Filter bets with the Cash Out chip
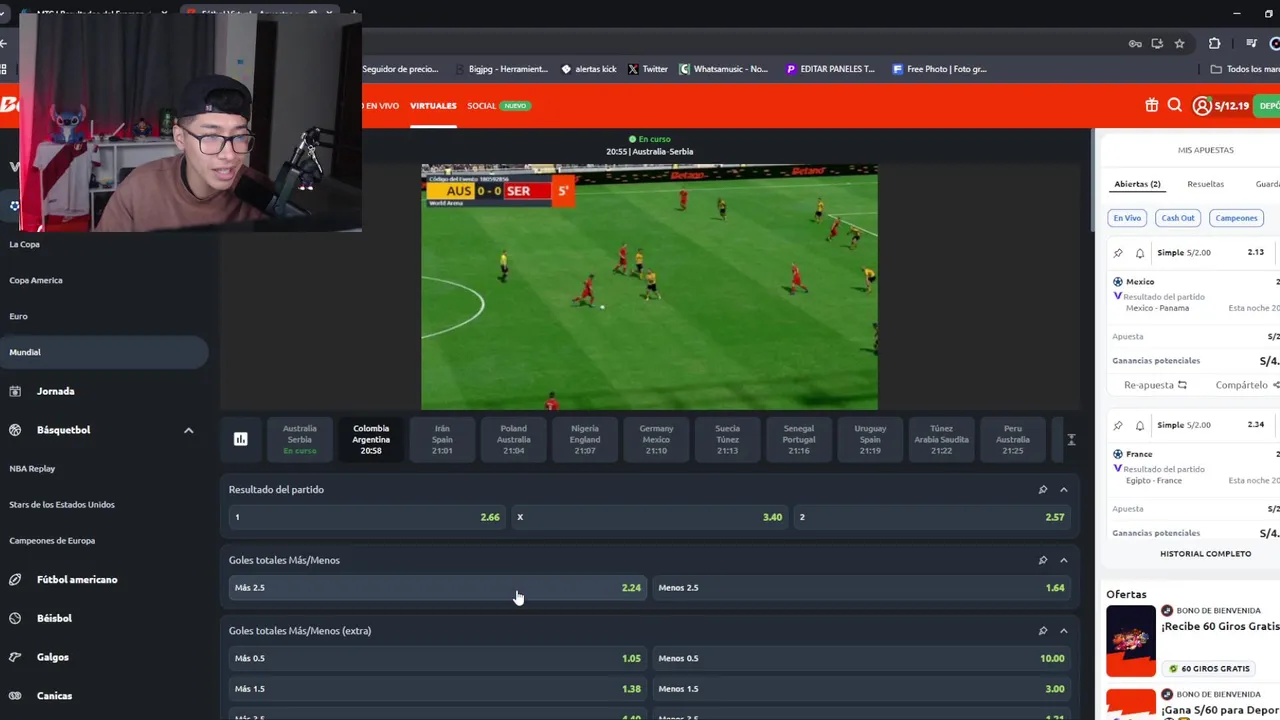 (1178, 218)
